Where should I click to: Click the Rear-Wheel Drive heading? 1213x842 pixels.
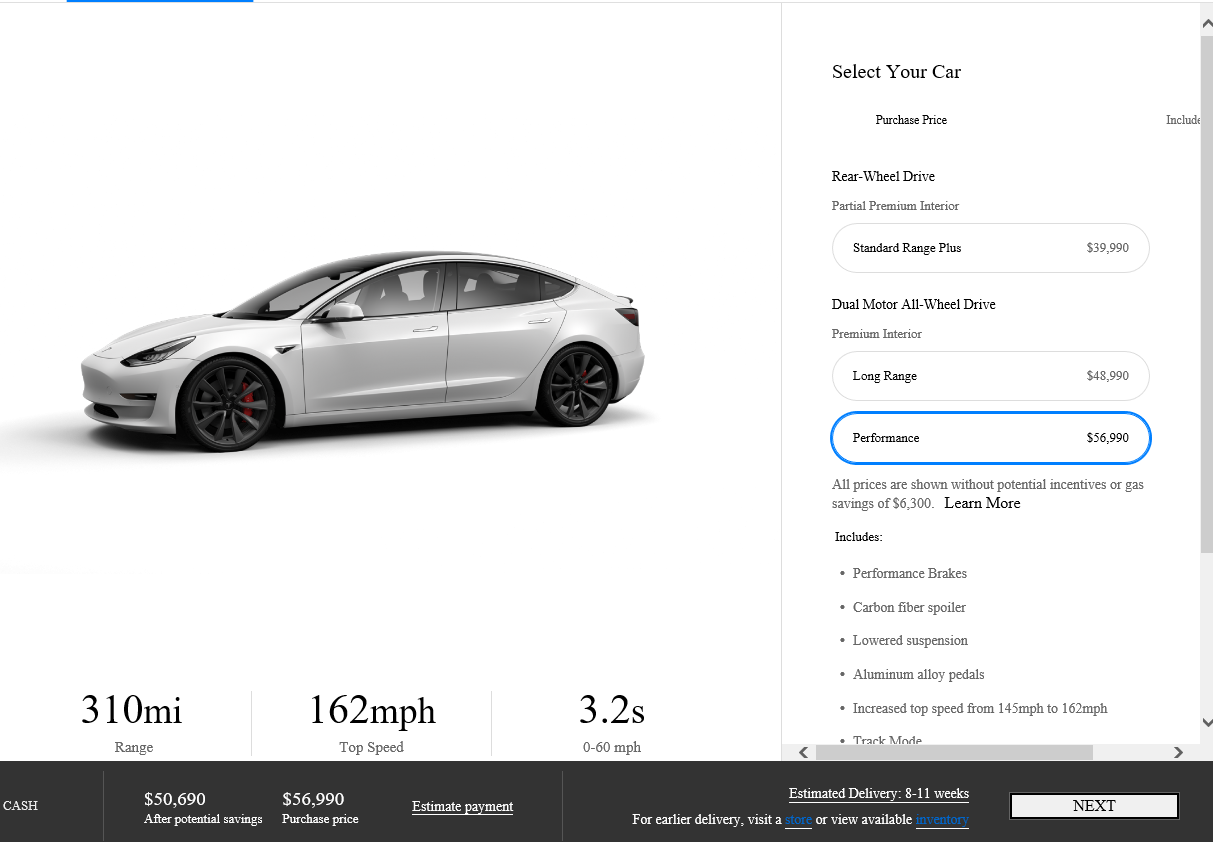[x=883, y=177]
